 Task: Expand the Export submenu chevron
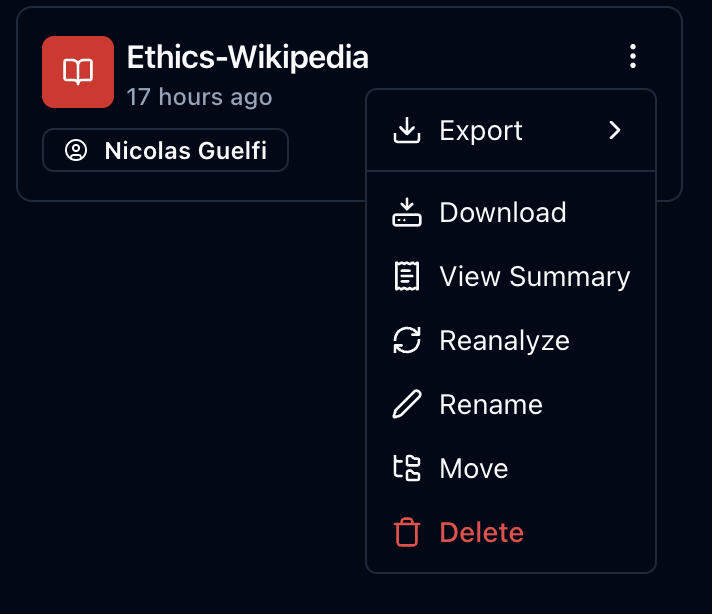(615, 131)
